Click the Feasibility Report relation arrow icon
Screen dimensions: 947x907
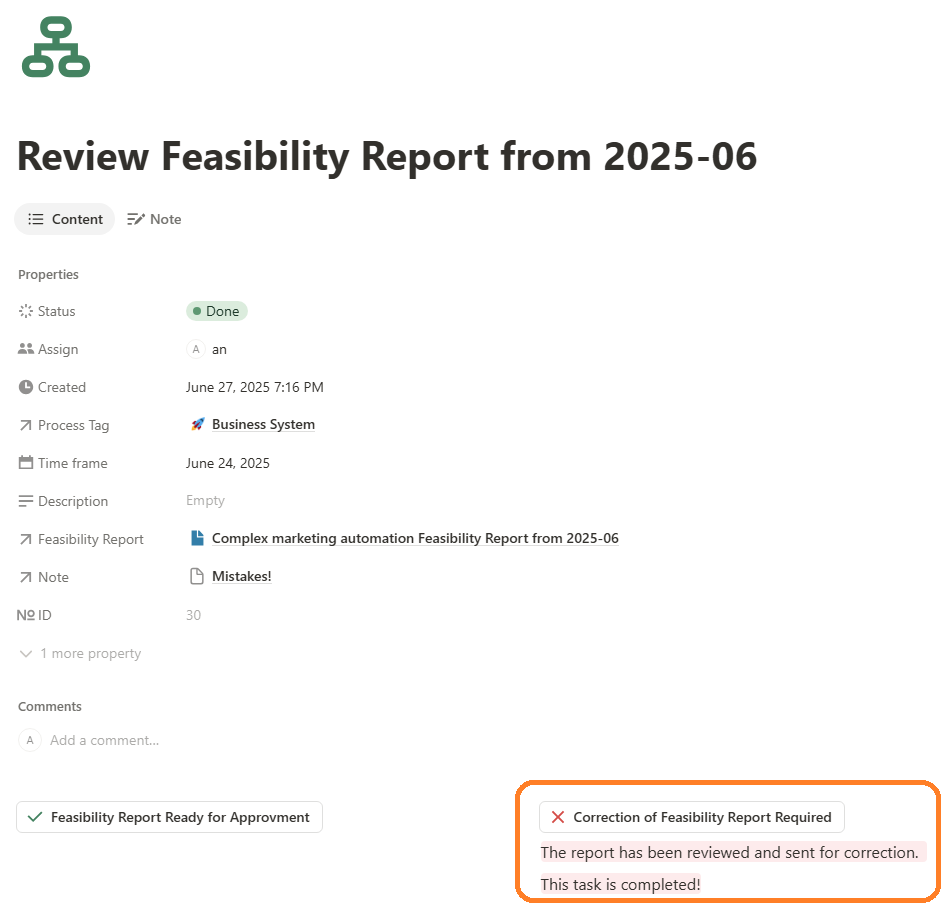pyautogui.click(x=26, y=539)
